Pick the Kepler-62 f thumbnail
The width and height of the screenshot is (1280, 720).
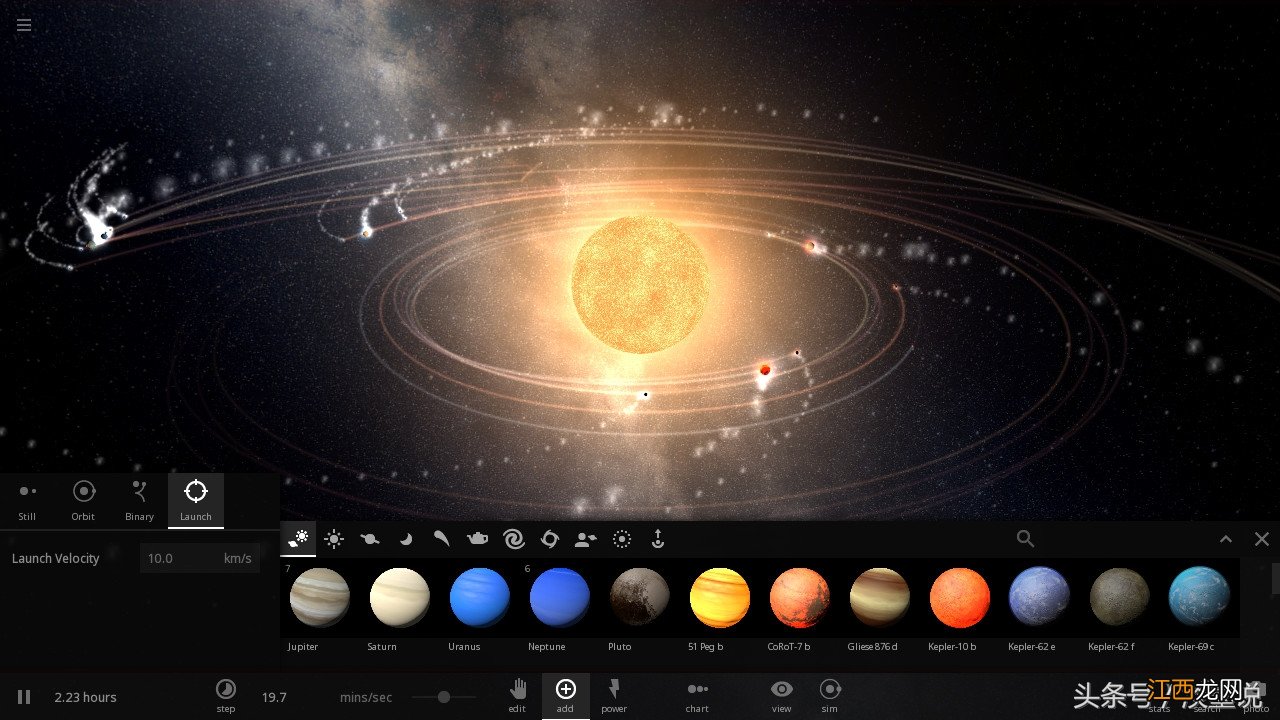point(1120,598)
